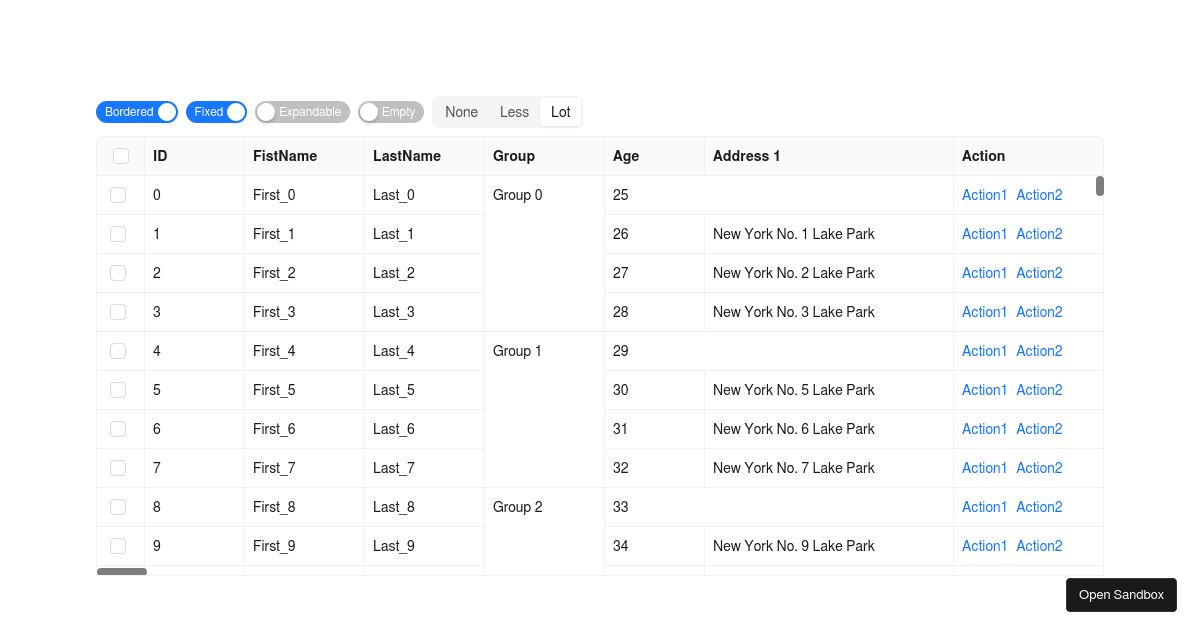The image size is (1200, 630).
Task: Select the row checkbox for ID 3
Action: click(x=118, y=312)
